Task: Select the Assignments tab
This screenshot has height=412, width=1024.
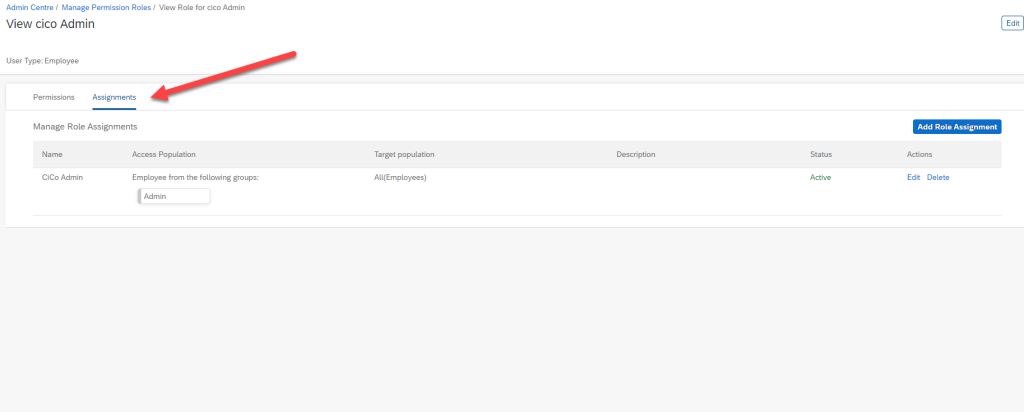Action: pyautogui.click(x=114, y=97)
